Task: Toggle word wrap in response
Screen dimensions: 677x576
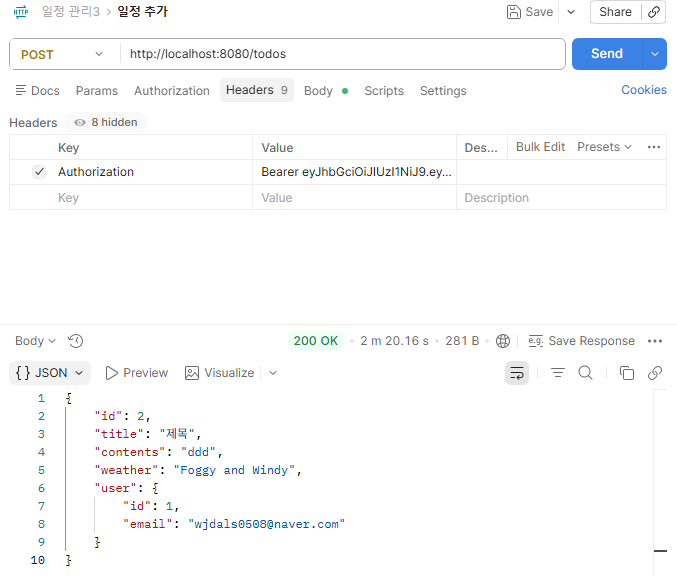Action: (517, 373)
